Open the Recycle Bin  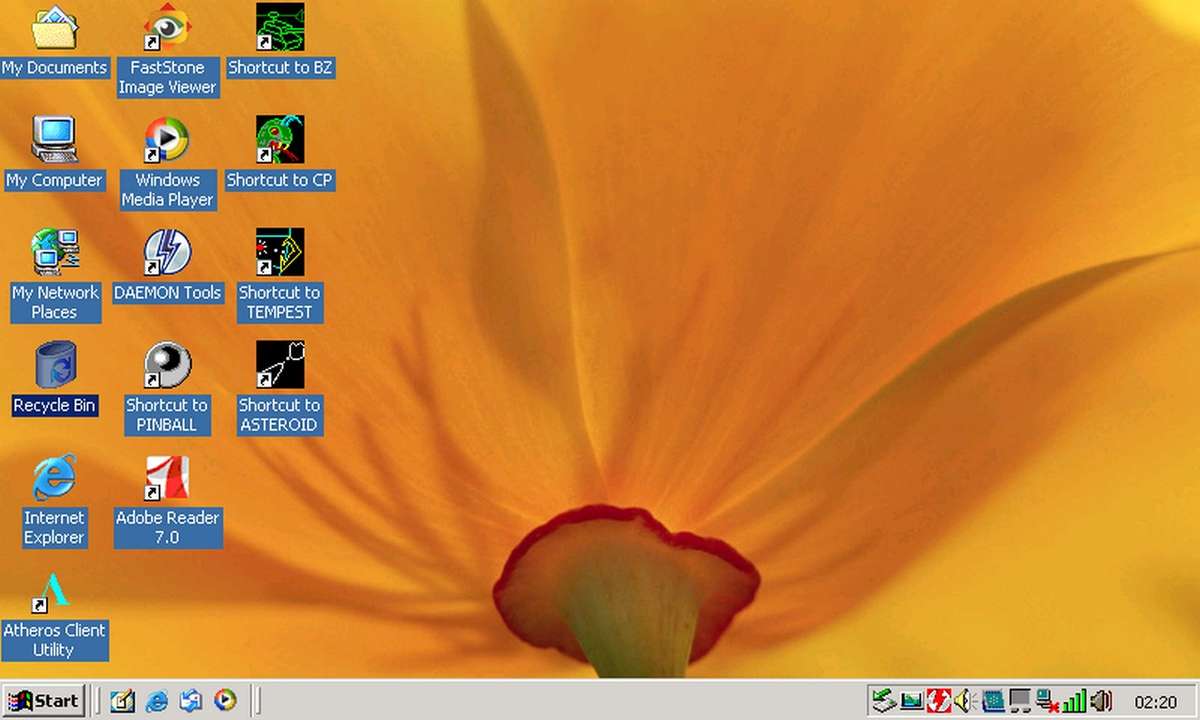53,367
